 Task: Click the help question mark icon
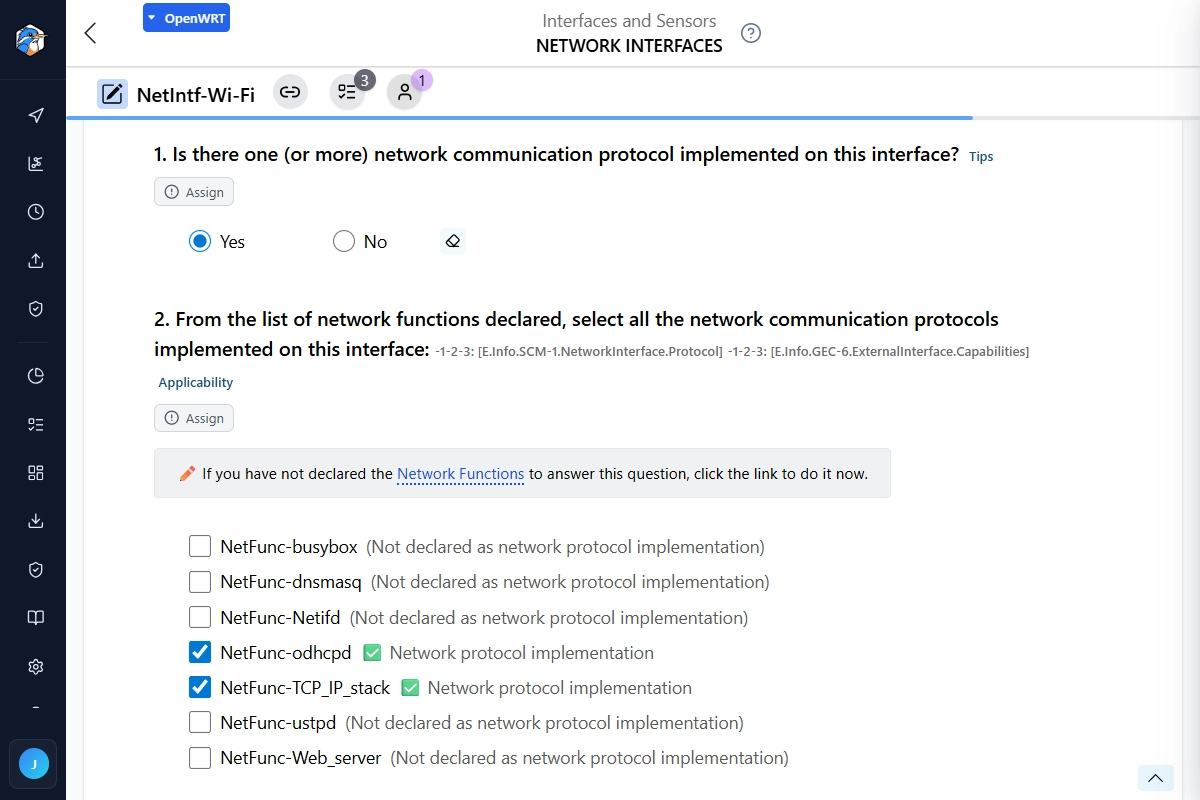pos(751,33)
